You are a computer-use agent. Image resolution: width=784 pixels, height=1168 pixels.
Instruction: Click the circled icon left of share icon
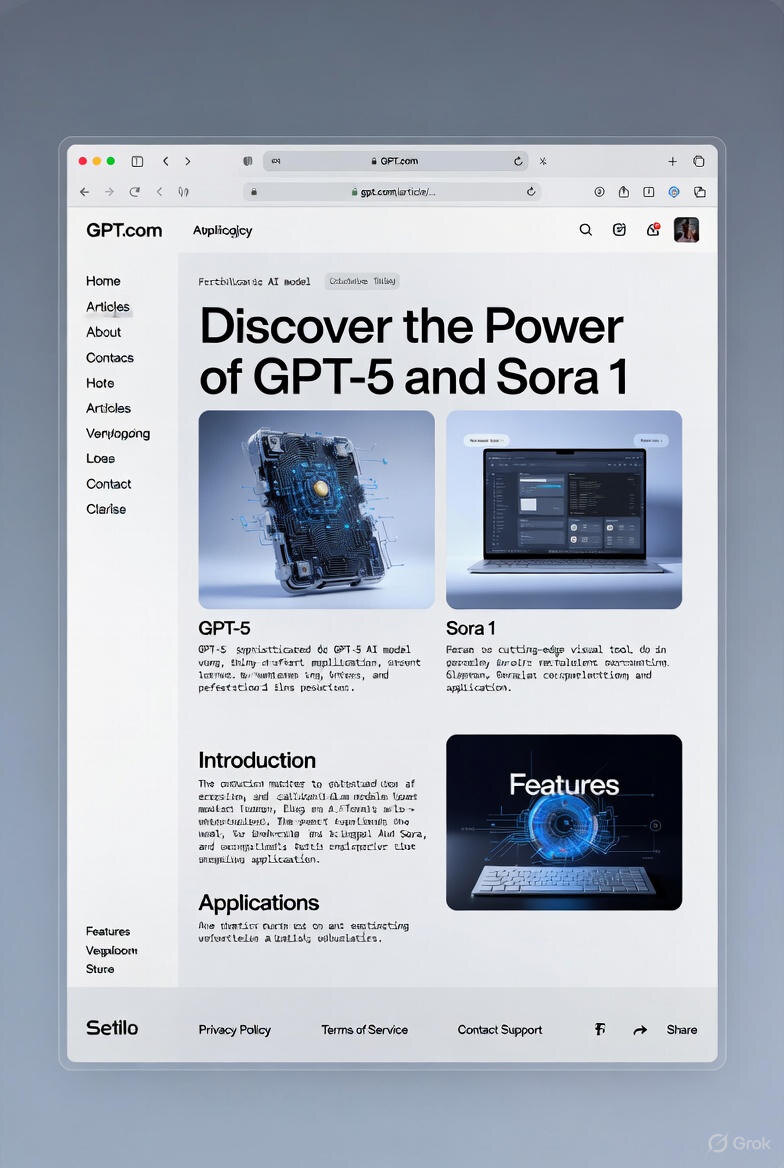click(599, 191)
